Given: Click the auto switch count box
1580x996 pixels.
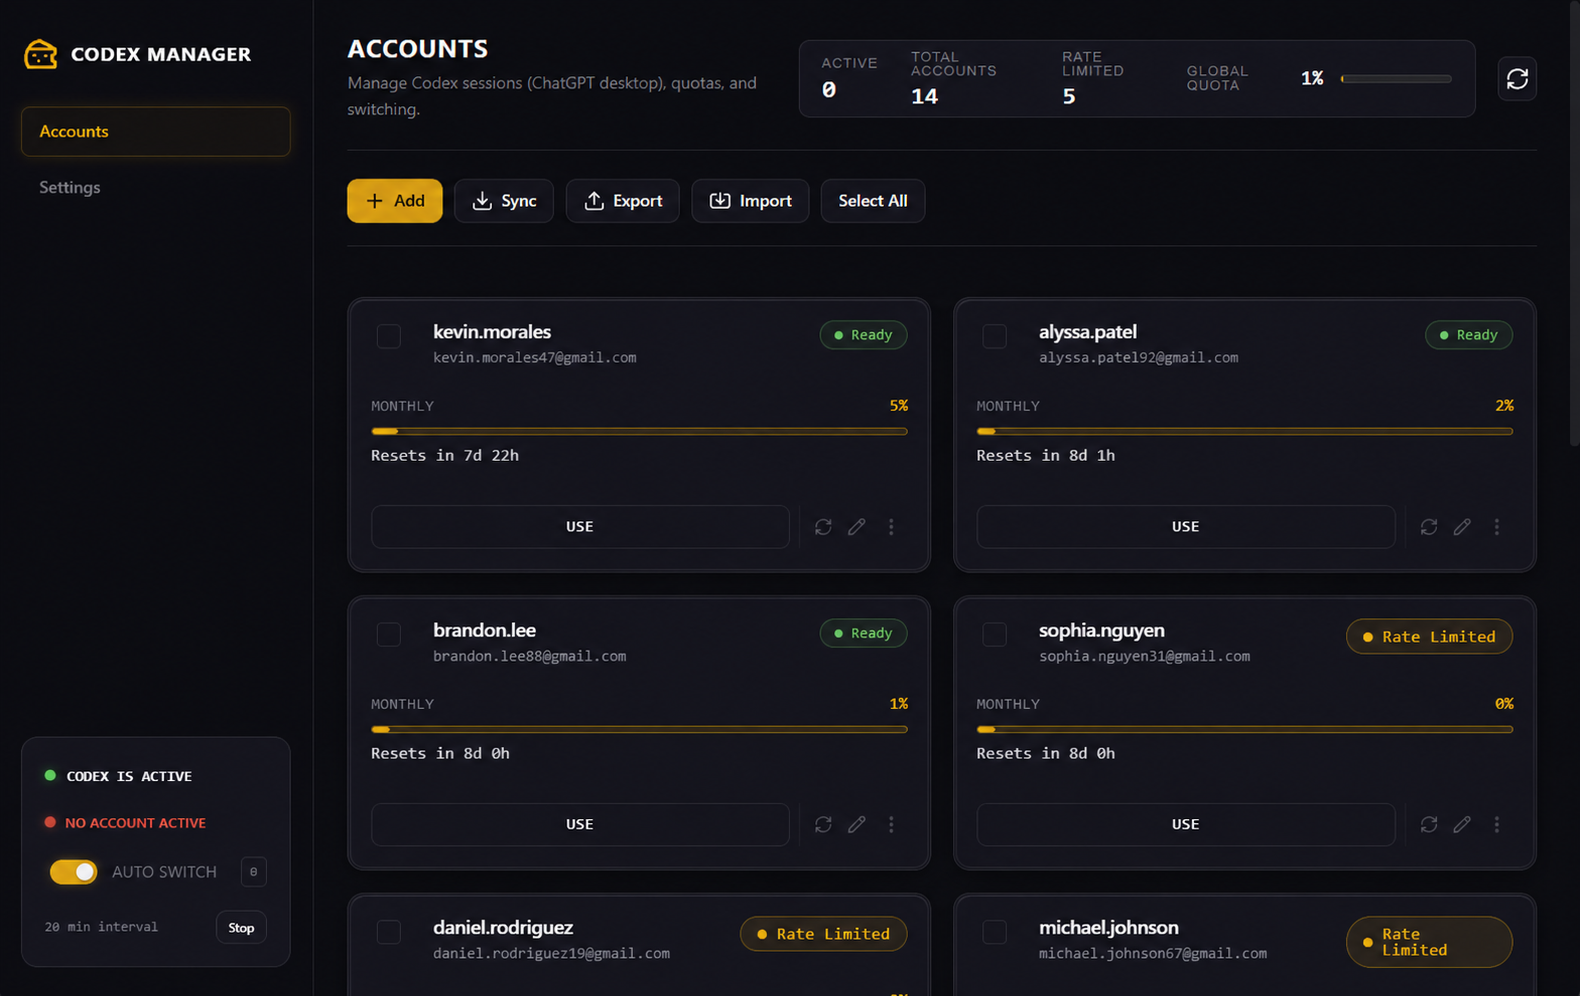Looking at the screenshot, I should [253, 872].
